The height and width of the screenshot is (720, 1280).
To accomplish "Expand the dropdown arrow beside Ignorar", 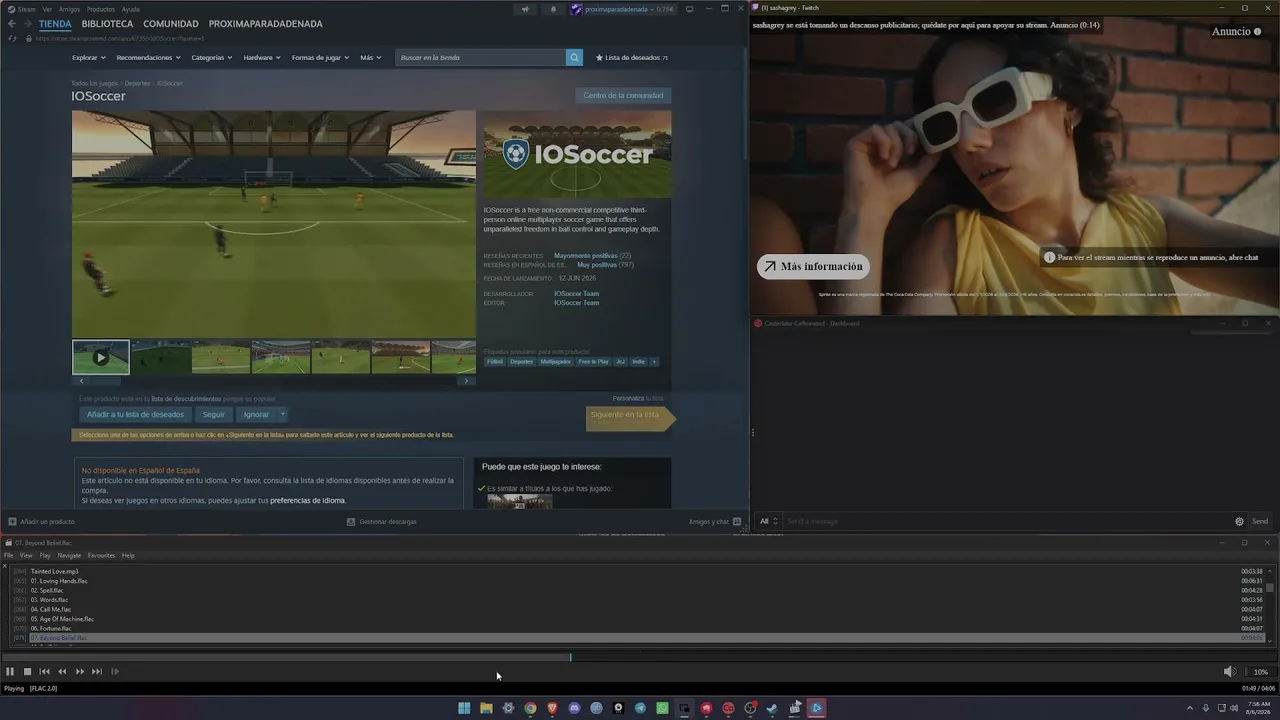I will (x=283, y=414).
